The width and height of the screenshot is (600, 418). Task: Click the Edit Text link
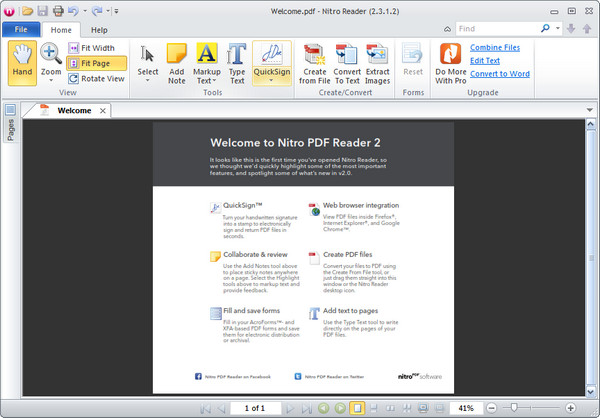click(485, 60)
